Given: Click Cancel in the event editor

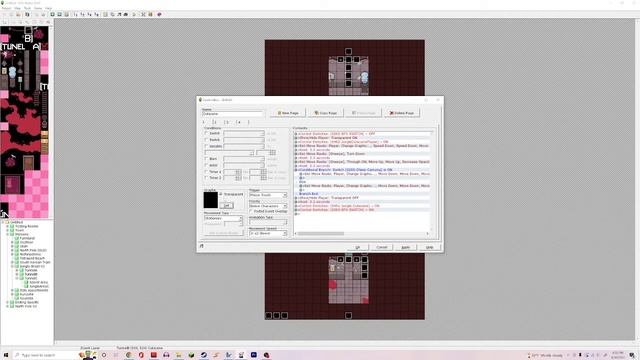Looking at the screenshot, I should click(x=382, y=247).
